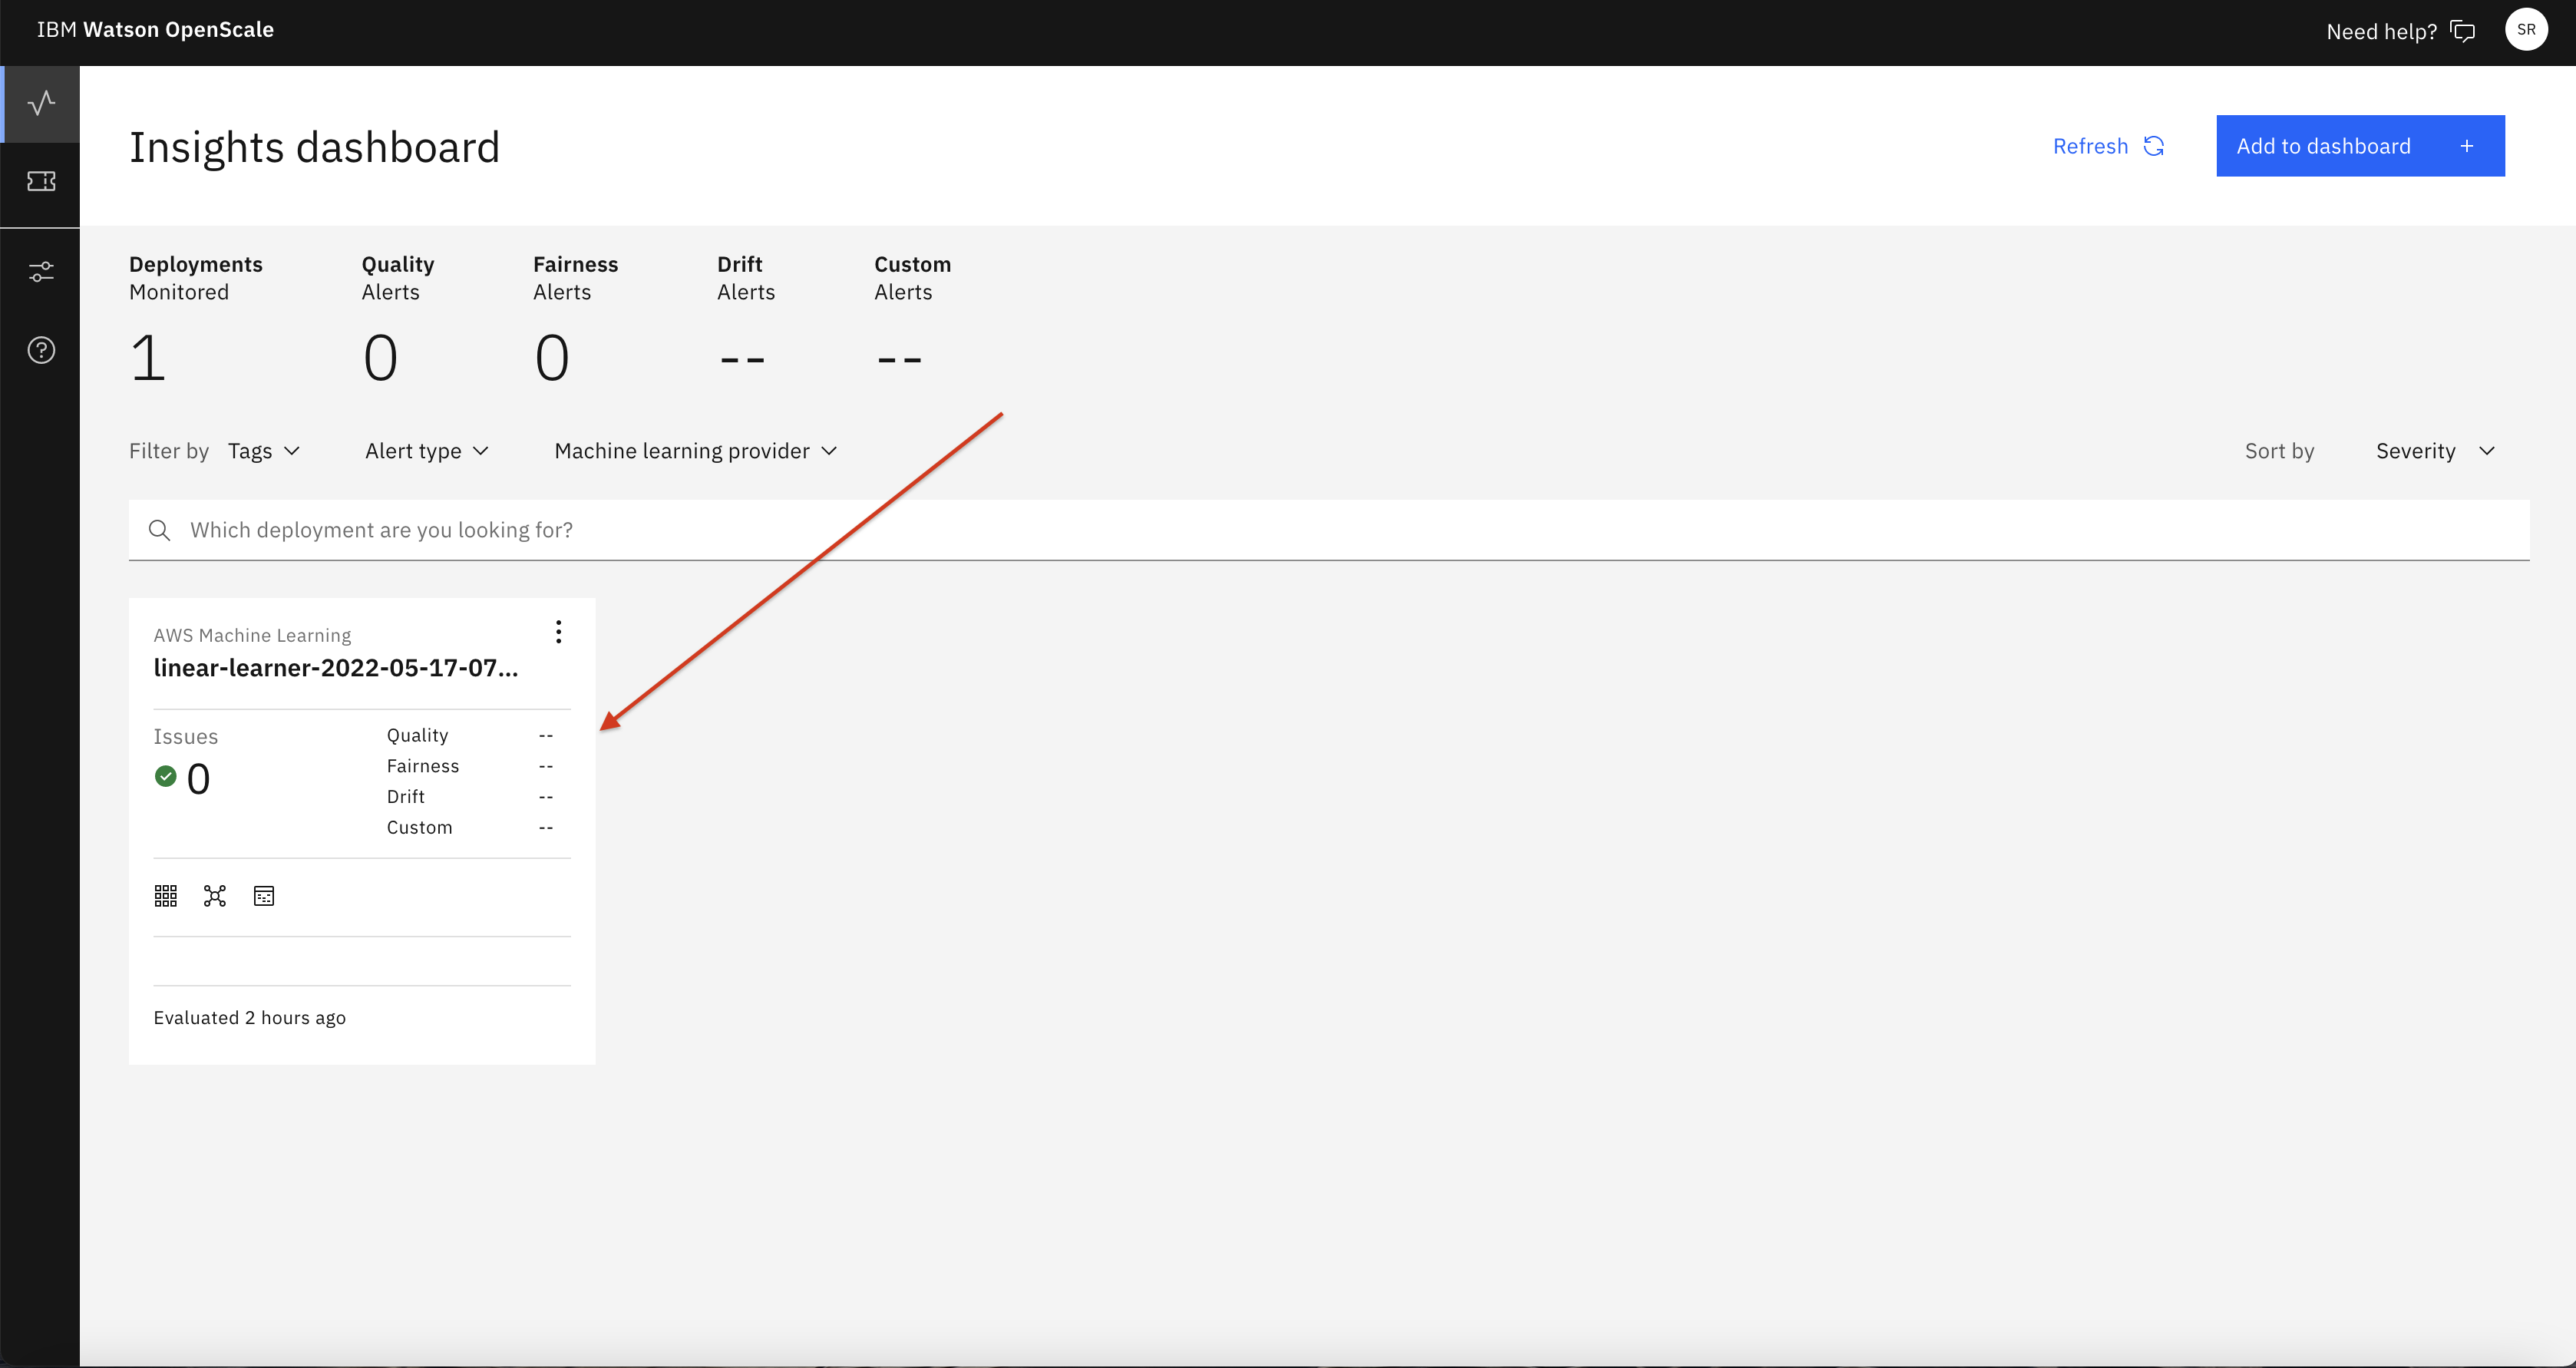Open the Explain a transaction ticket icon
Viewport: 2576px width, 1368px height.
point(41,181)
